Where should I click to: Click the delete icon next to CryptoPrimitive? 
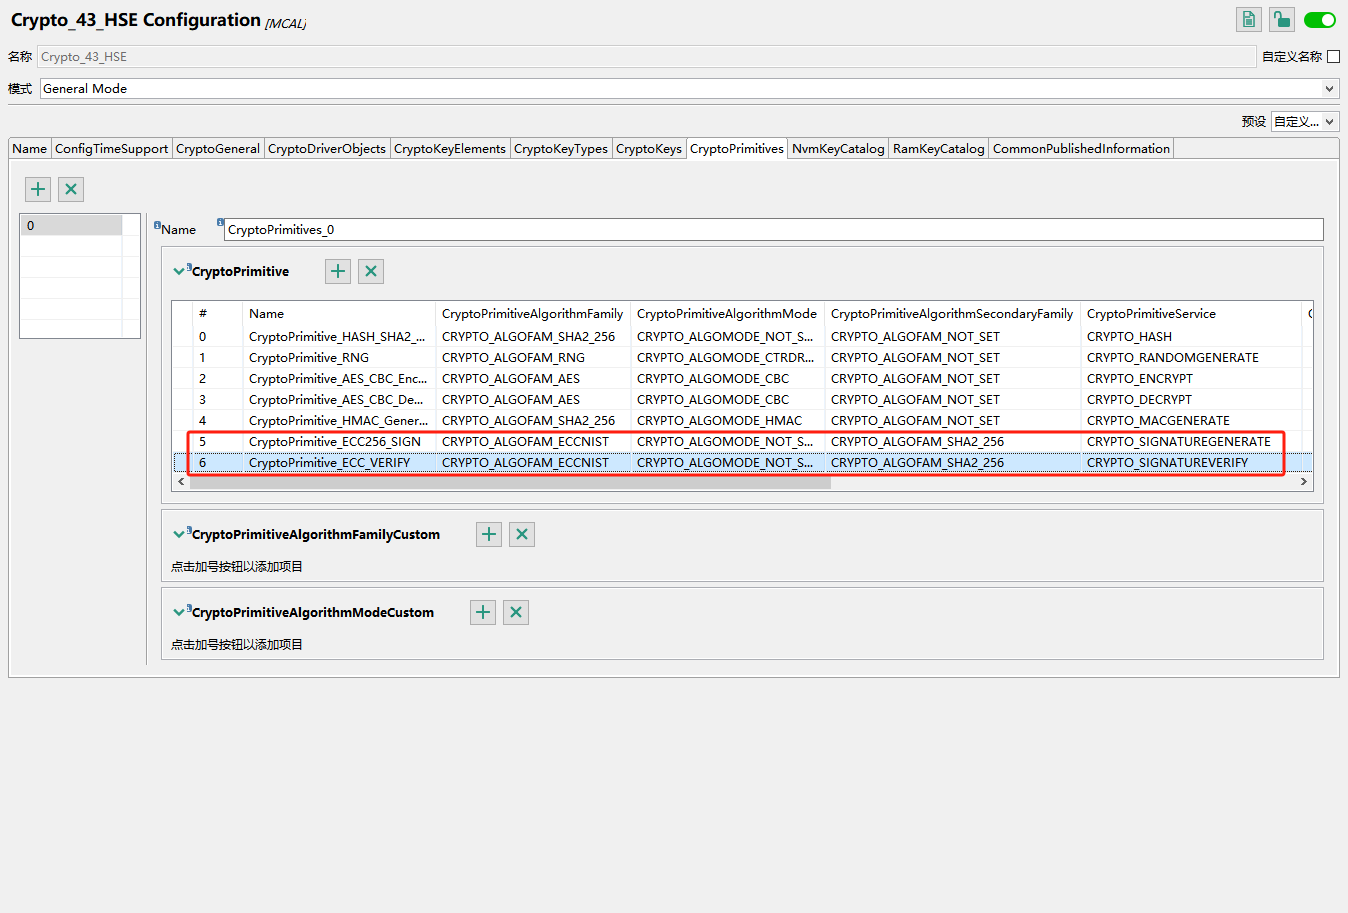coord(371,271)
